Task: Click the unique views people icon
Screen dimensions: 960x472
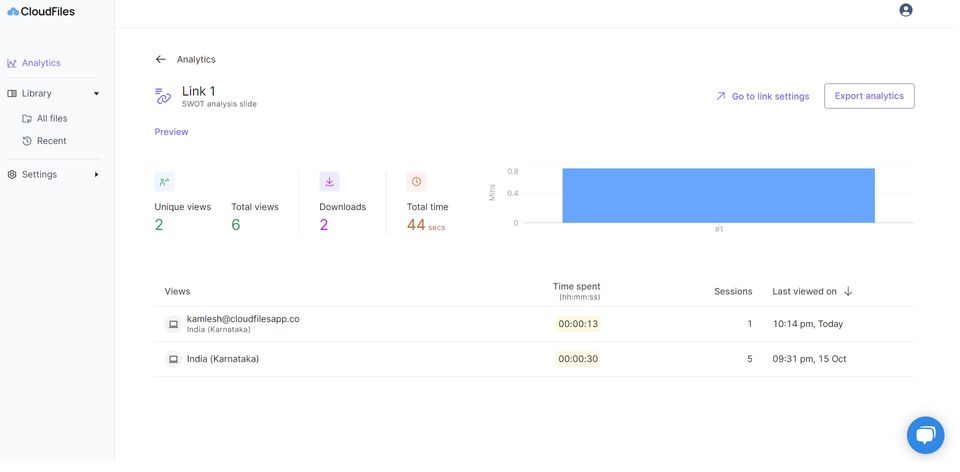Action: pos(164,181)
